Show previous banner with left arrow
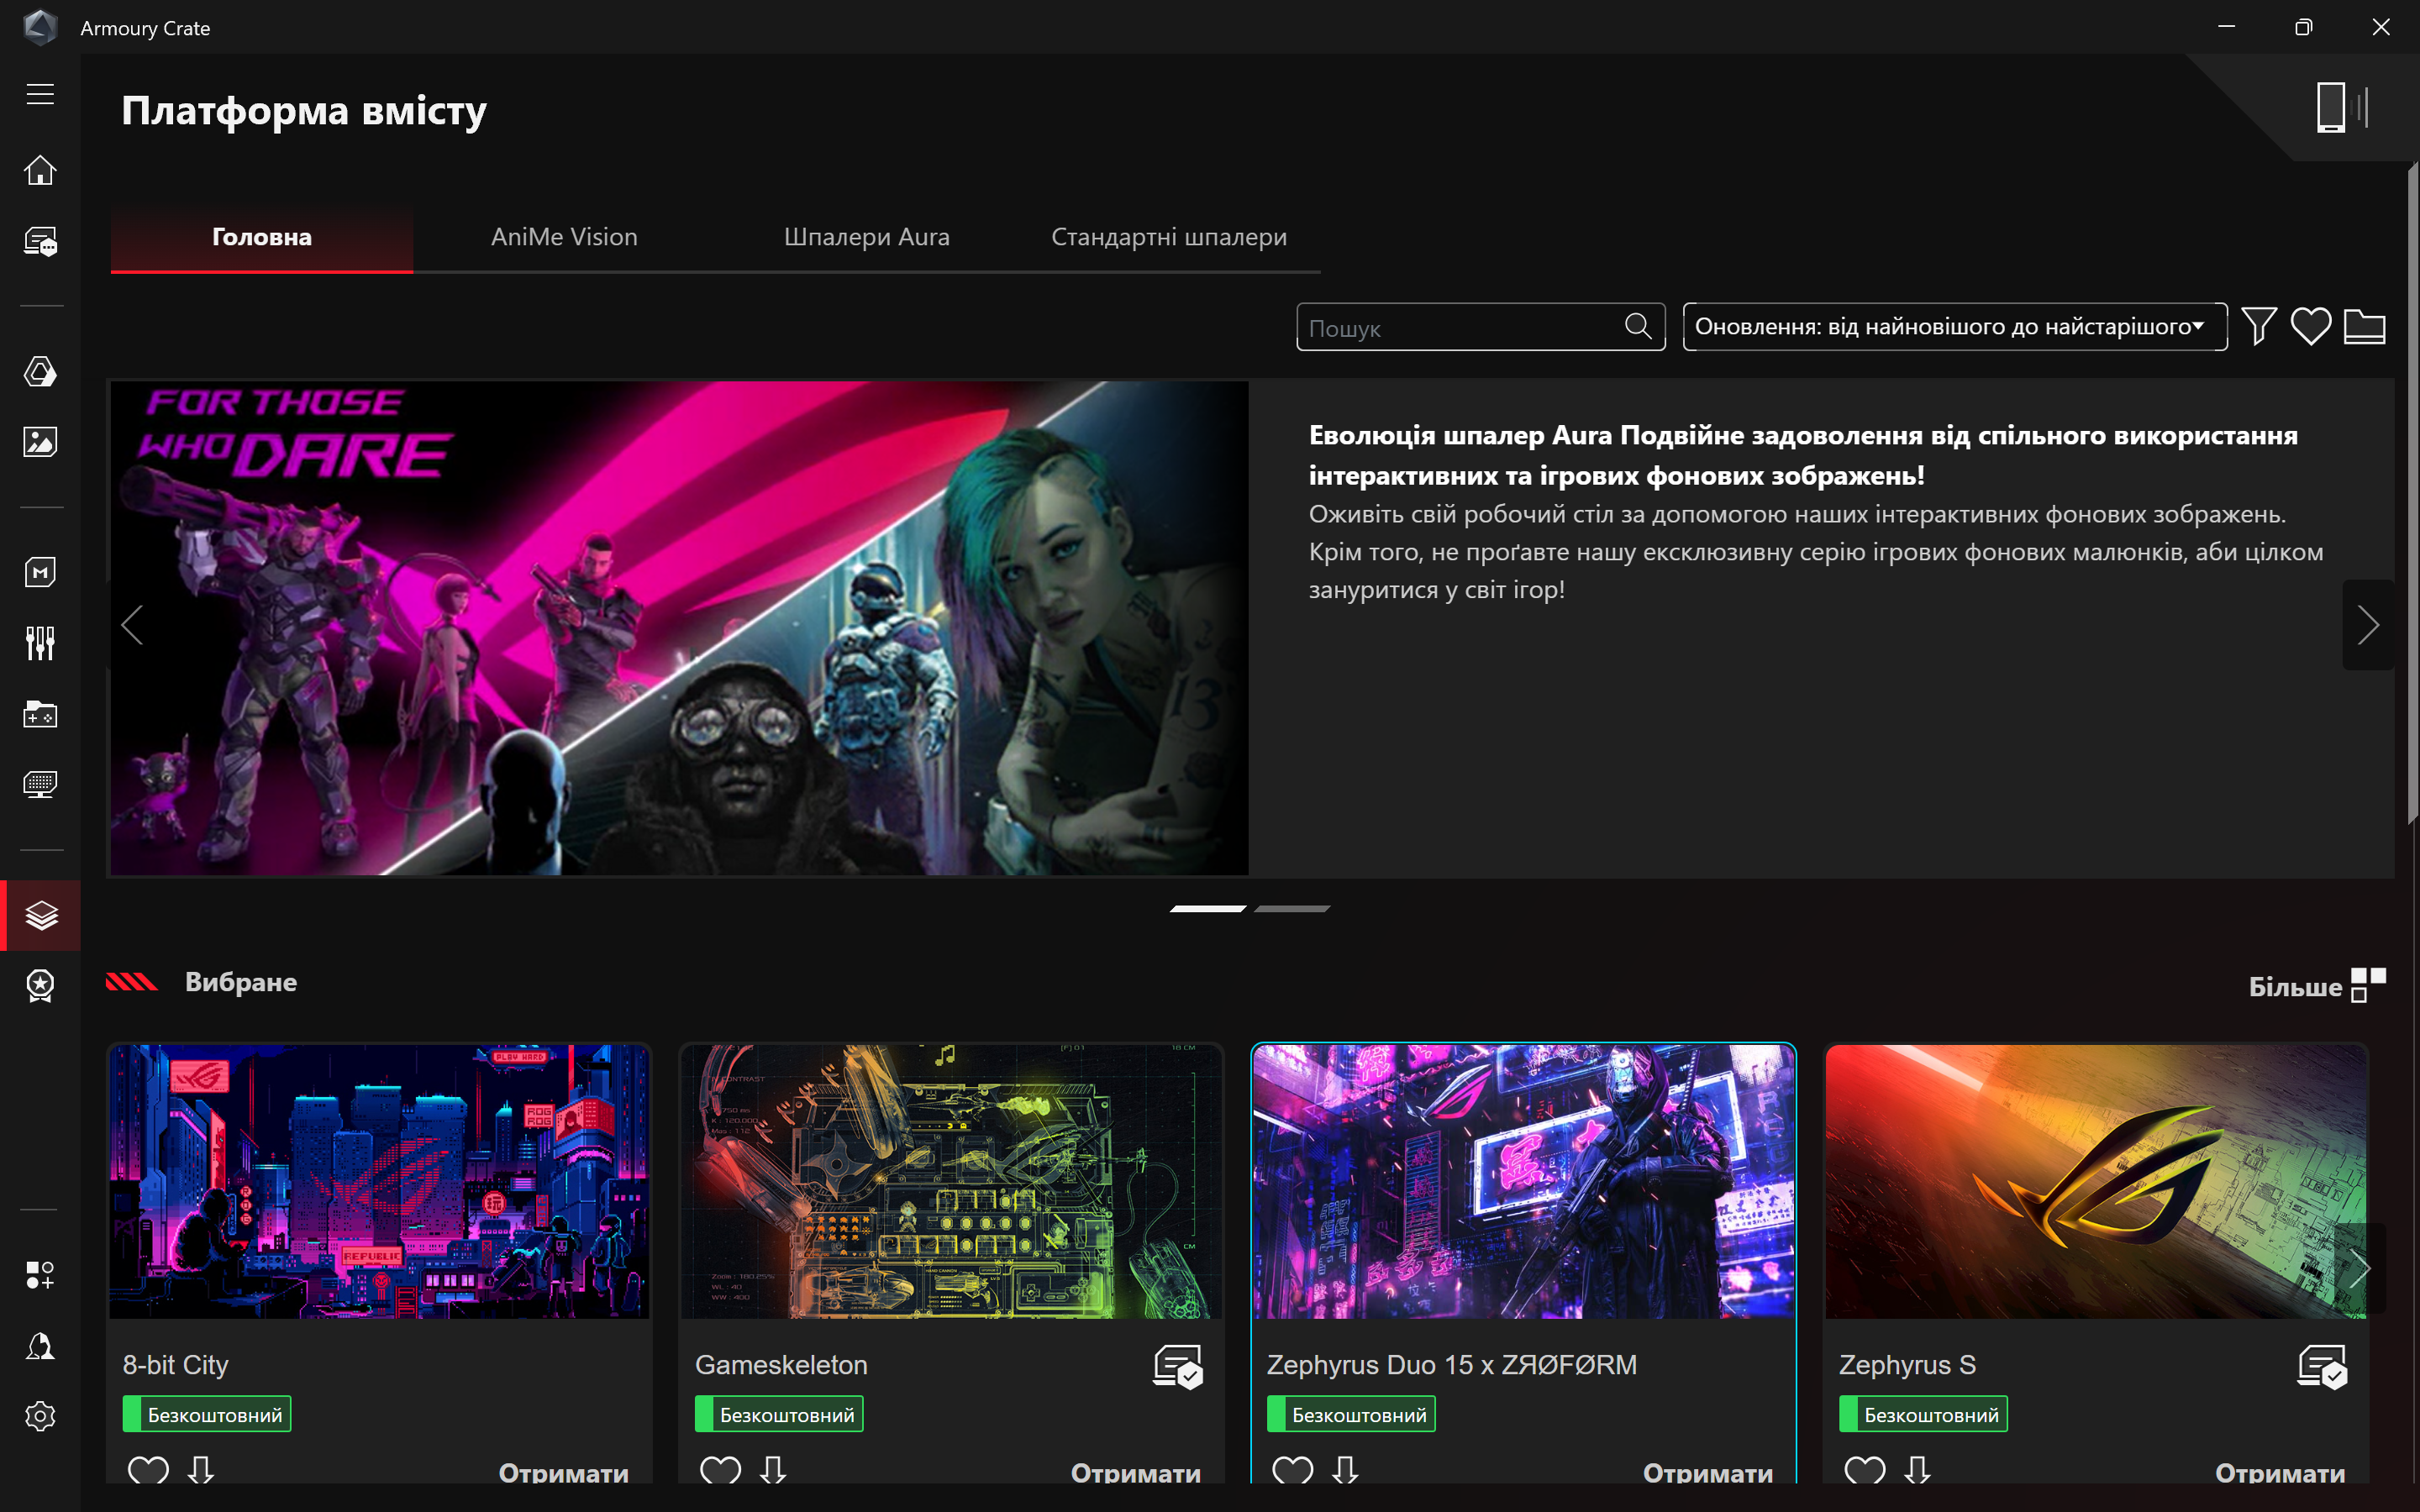The height and width of the screenshot is (1512, 2420). tap(132, 625)
